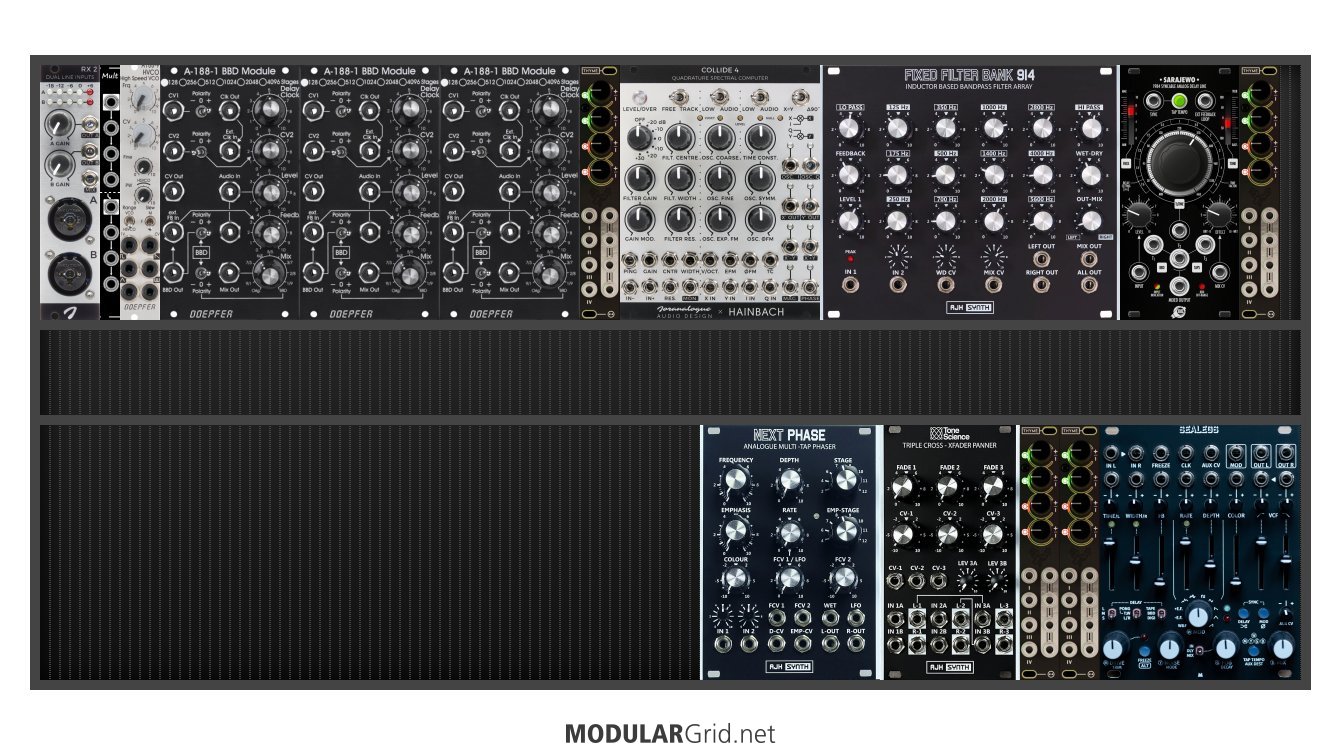Image resolution: width=1341 pixels, height=755 pixels.
Task: Click Mix Out jack on middle A-188-1
Action: coord(370,272)
